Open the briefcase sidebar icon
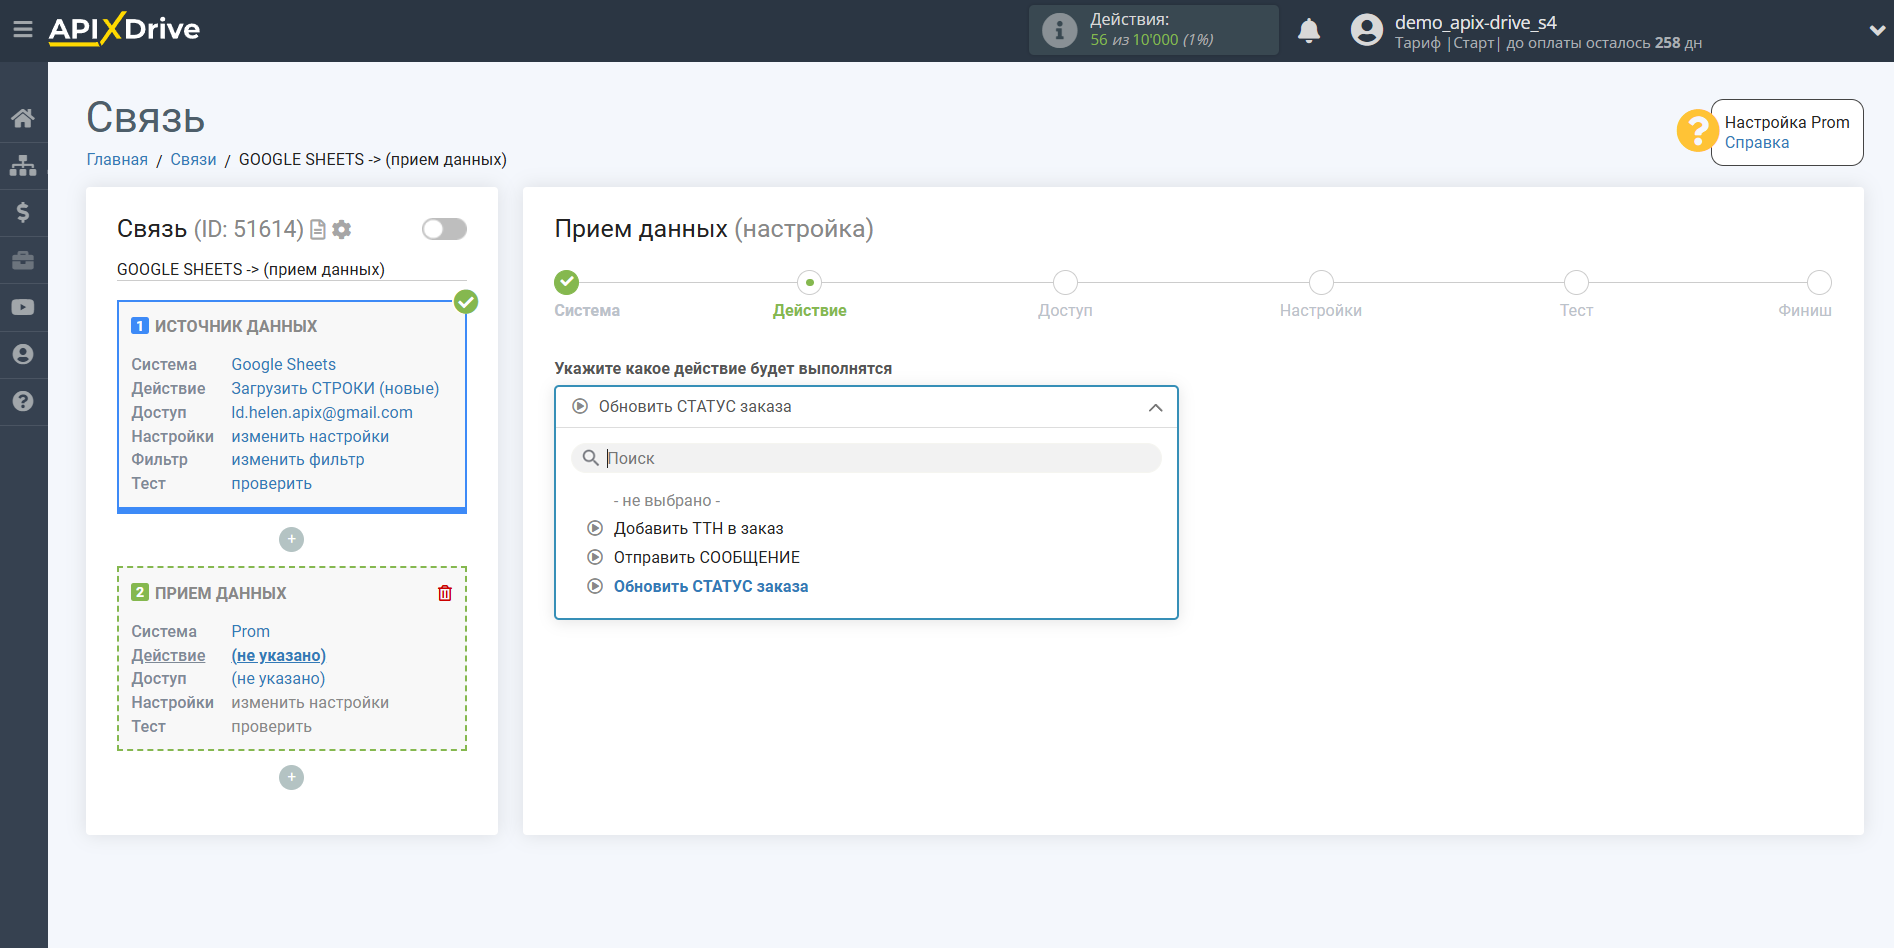The height and width of the screenshot is (948, 1894). tap(23, 260)
